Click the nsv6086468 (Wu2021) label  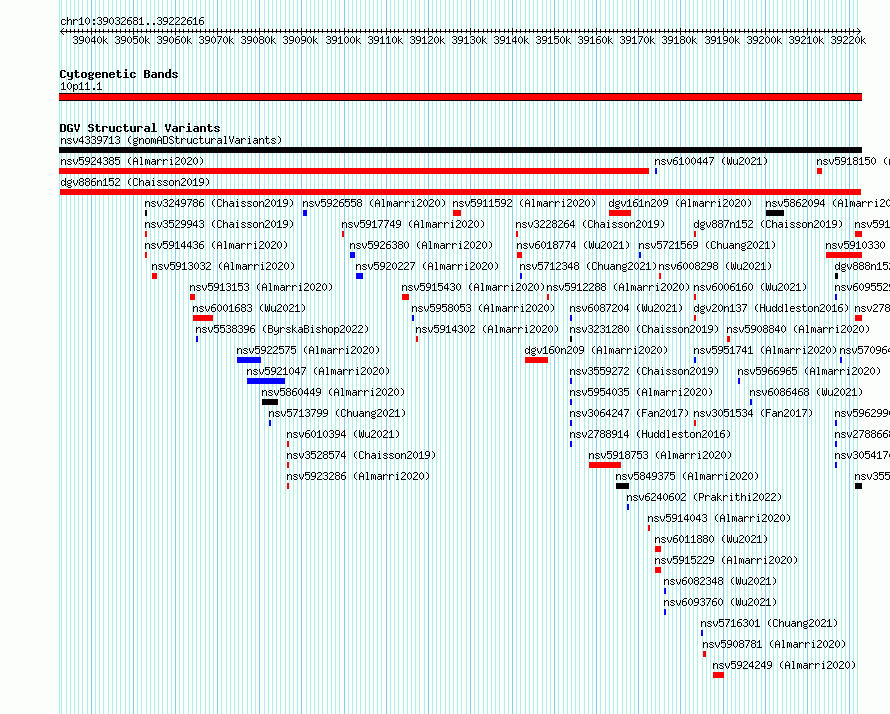[x=806, y=392]
